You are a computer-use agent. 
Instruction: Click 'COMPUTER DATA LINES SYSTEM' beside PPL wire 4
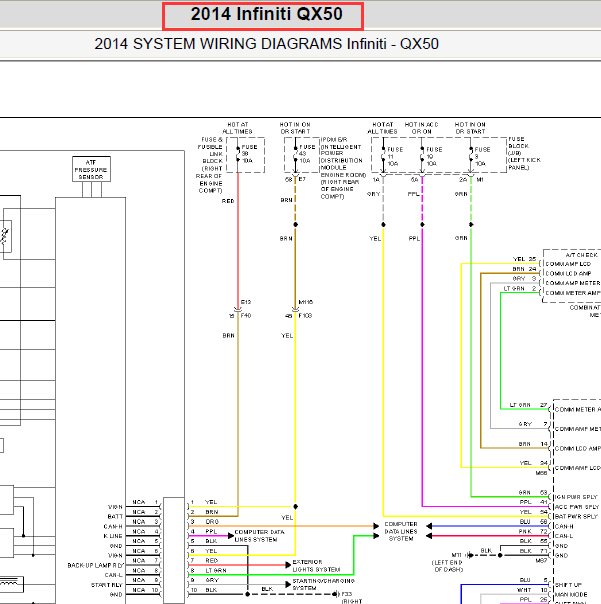pos(259,536)
